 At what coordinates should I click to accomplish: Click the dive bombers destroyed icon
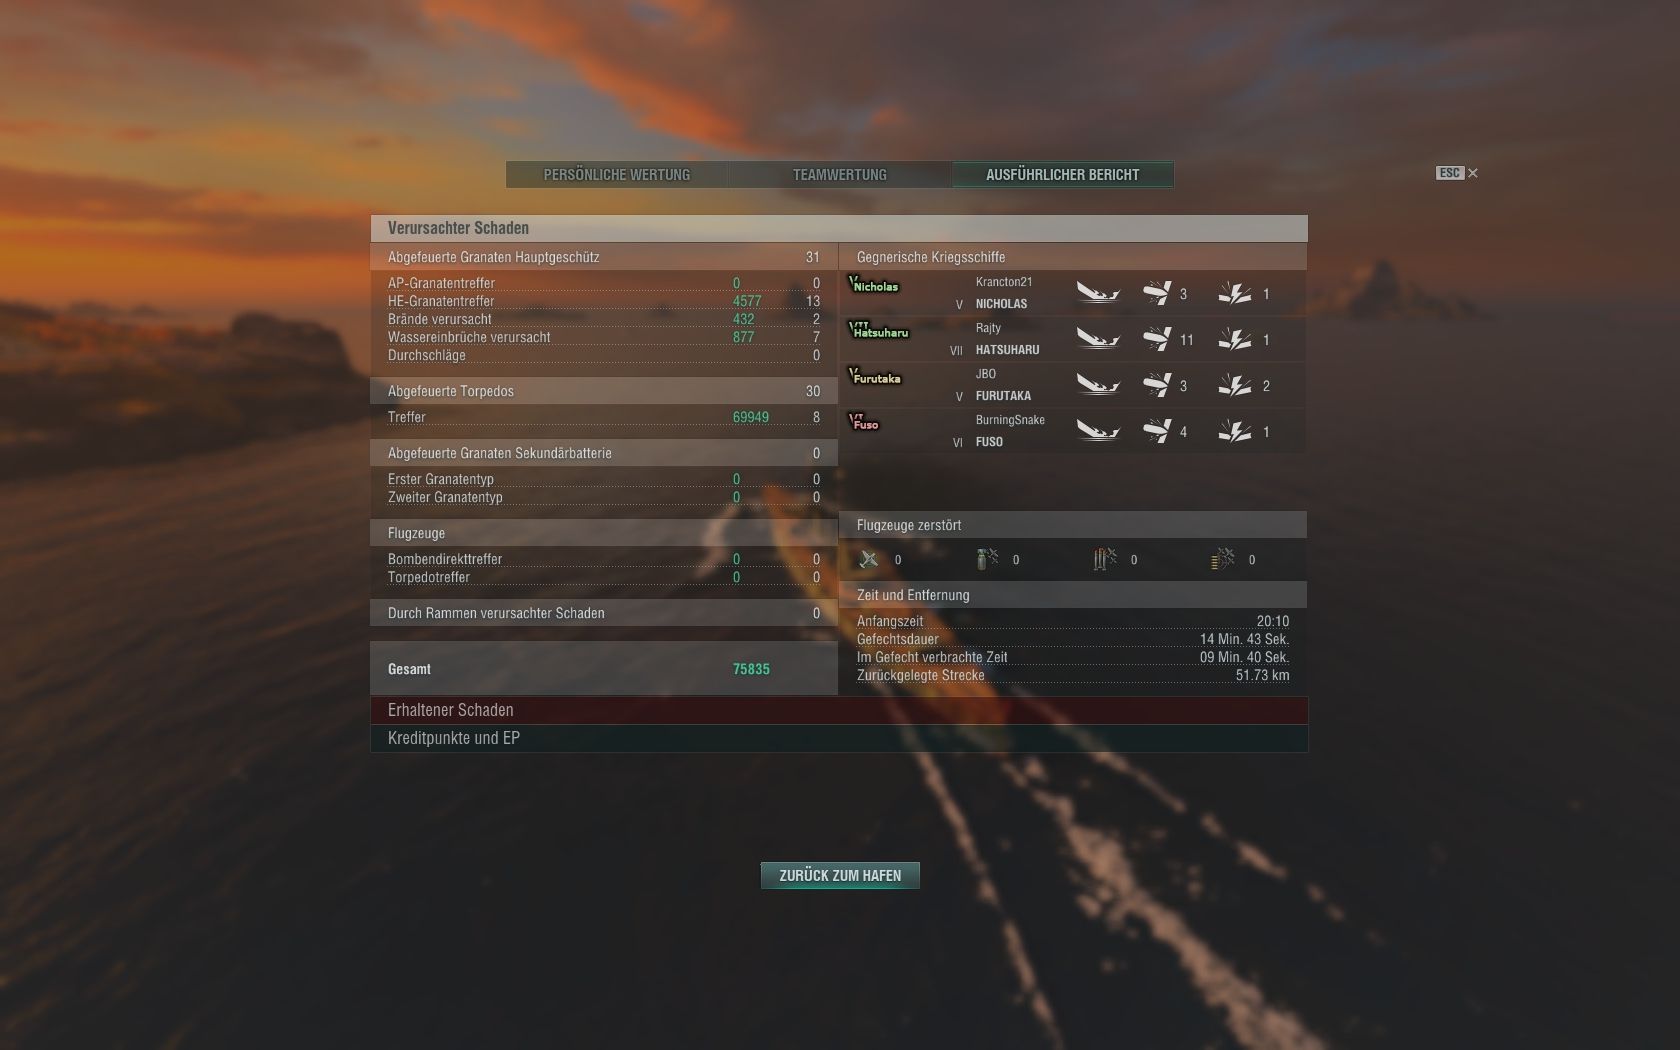(x=987, y=559)
